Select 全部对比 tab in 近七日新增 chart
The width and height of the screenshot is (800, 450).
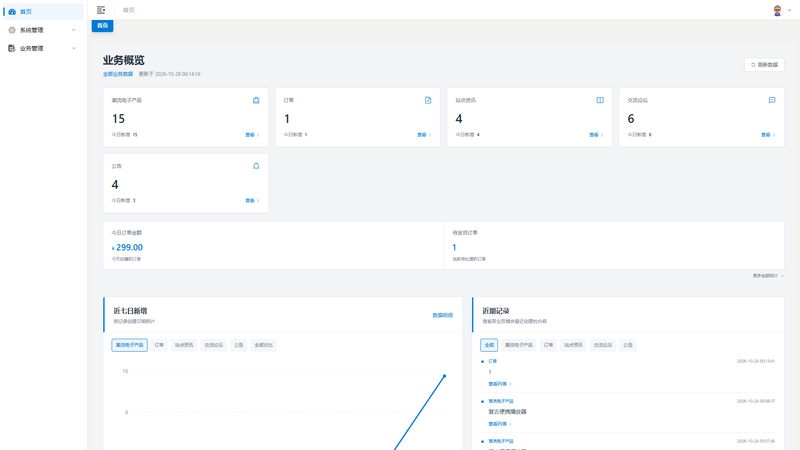[x=264, y=345]
